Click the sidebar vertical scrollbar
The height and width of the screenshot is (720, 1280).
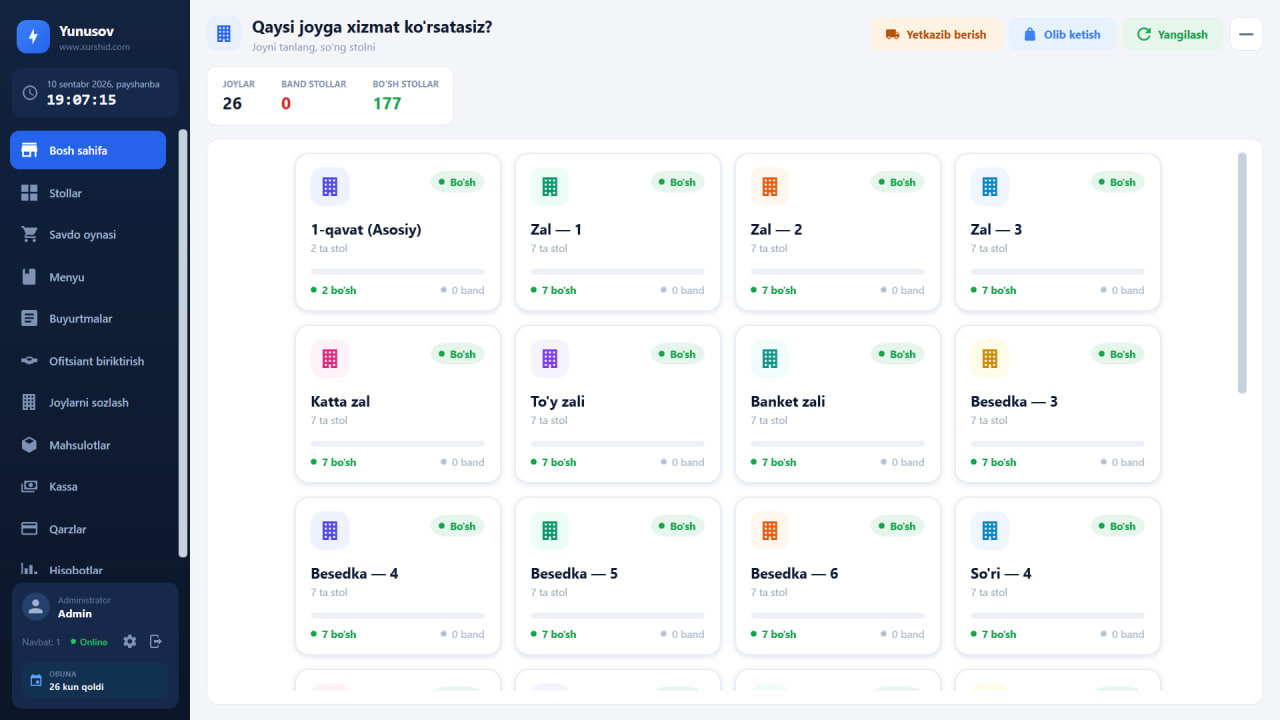[x=183, y=343]
